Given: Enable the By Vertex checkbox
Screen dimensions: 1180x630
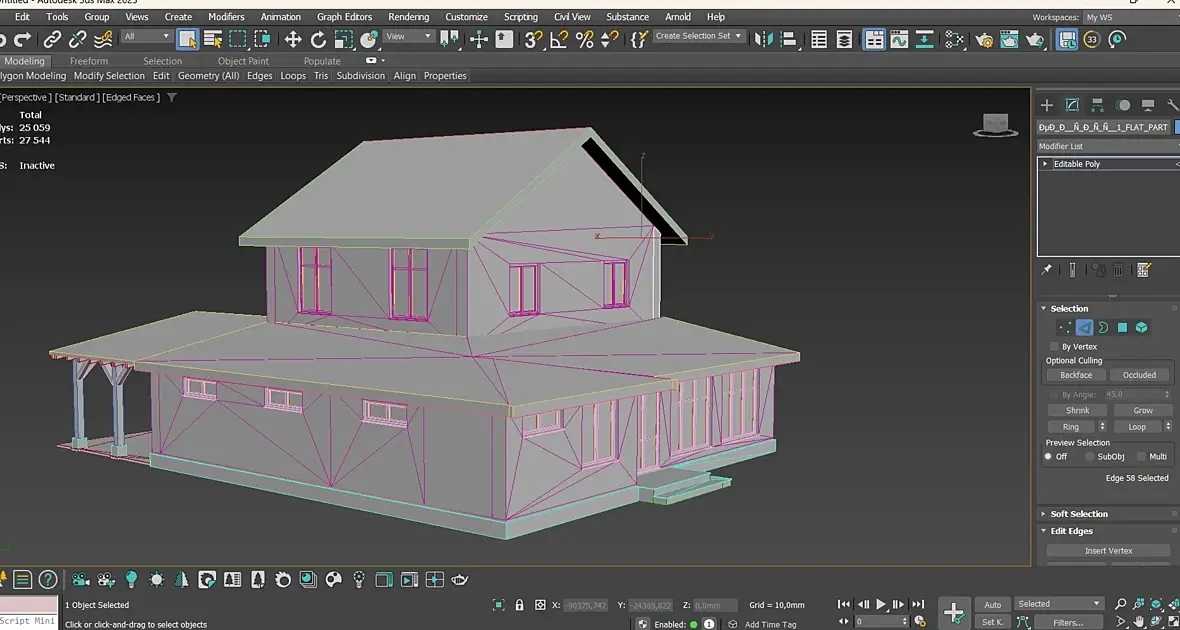Looking at the screenshot, I should pyautogui.click(x=1054, y=346).
